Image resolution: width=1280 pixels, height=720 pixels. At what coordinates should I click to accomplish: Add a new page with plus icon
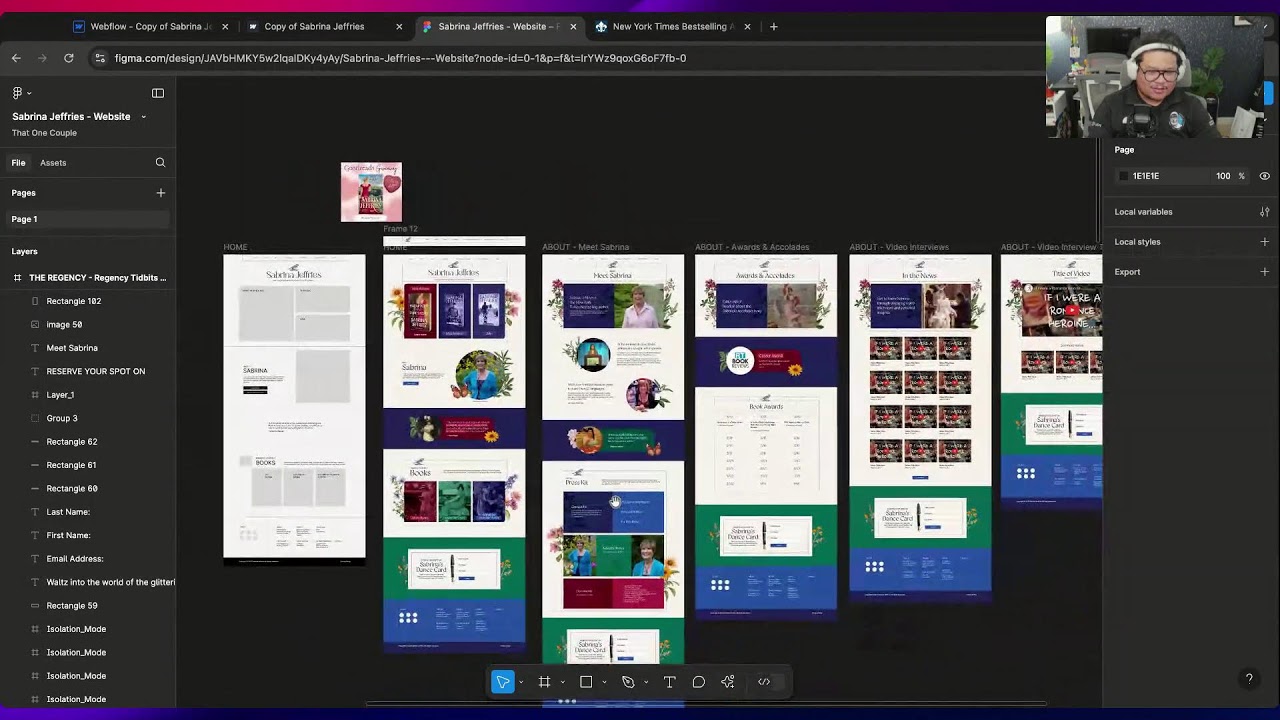(x=160, y=193)
